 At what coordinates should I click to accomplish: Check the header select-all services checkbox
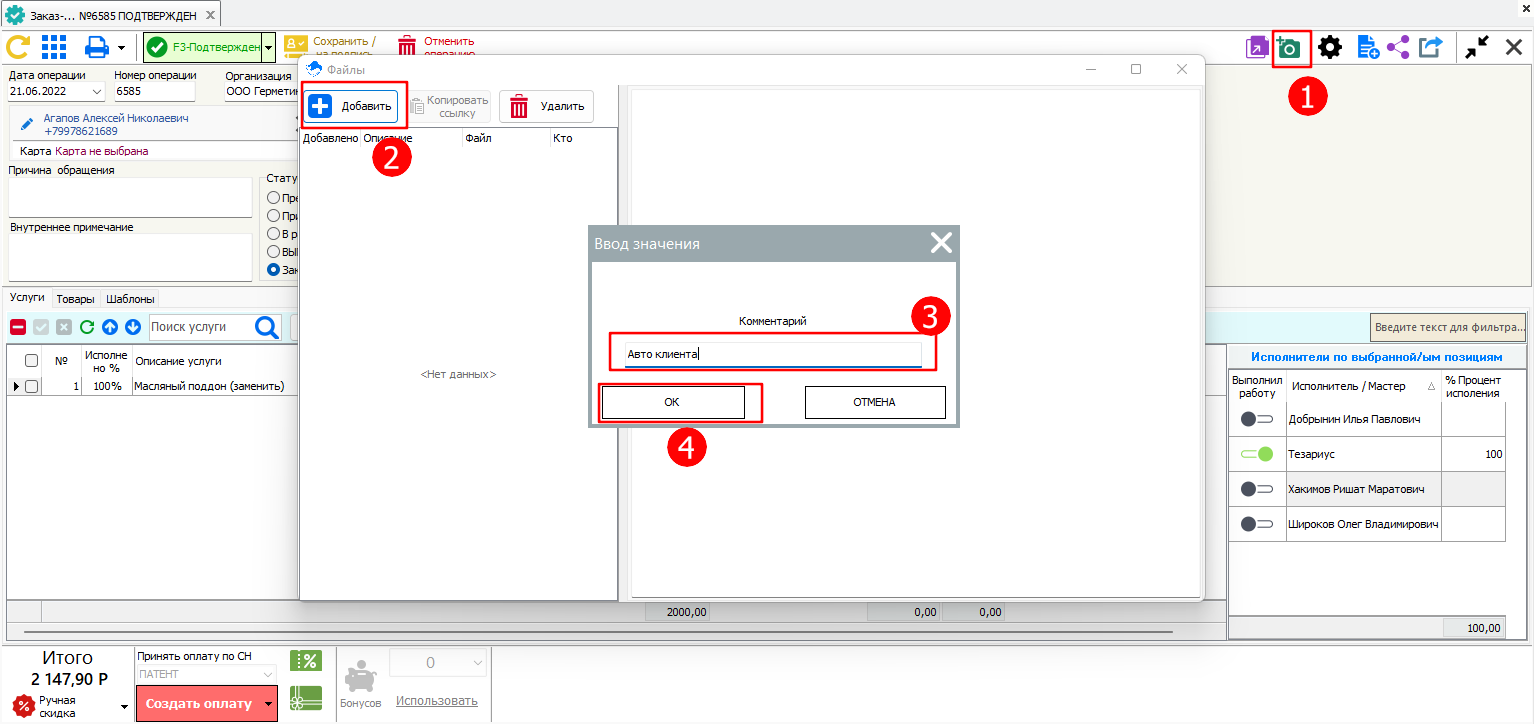(31, 361)
